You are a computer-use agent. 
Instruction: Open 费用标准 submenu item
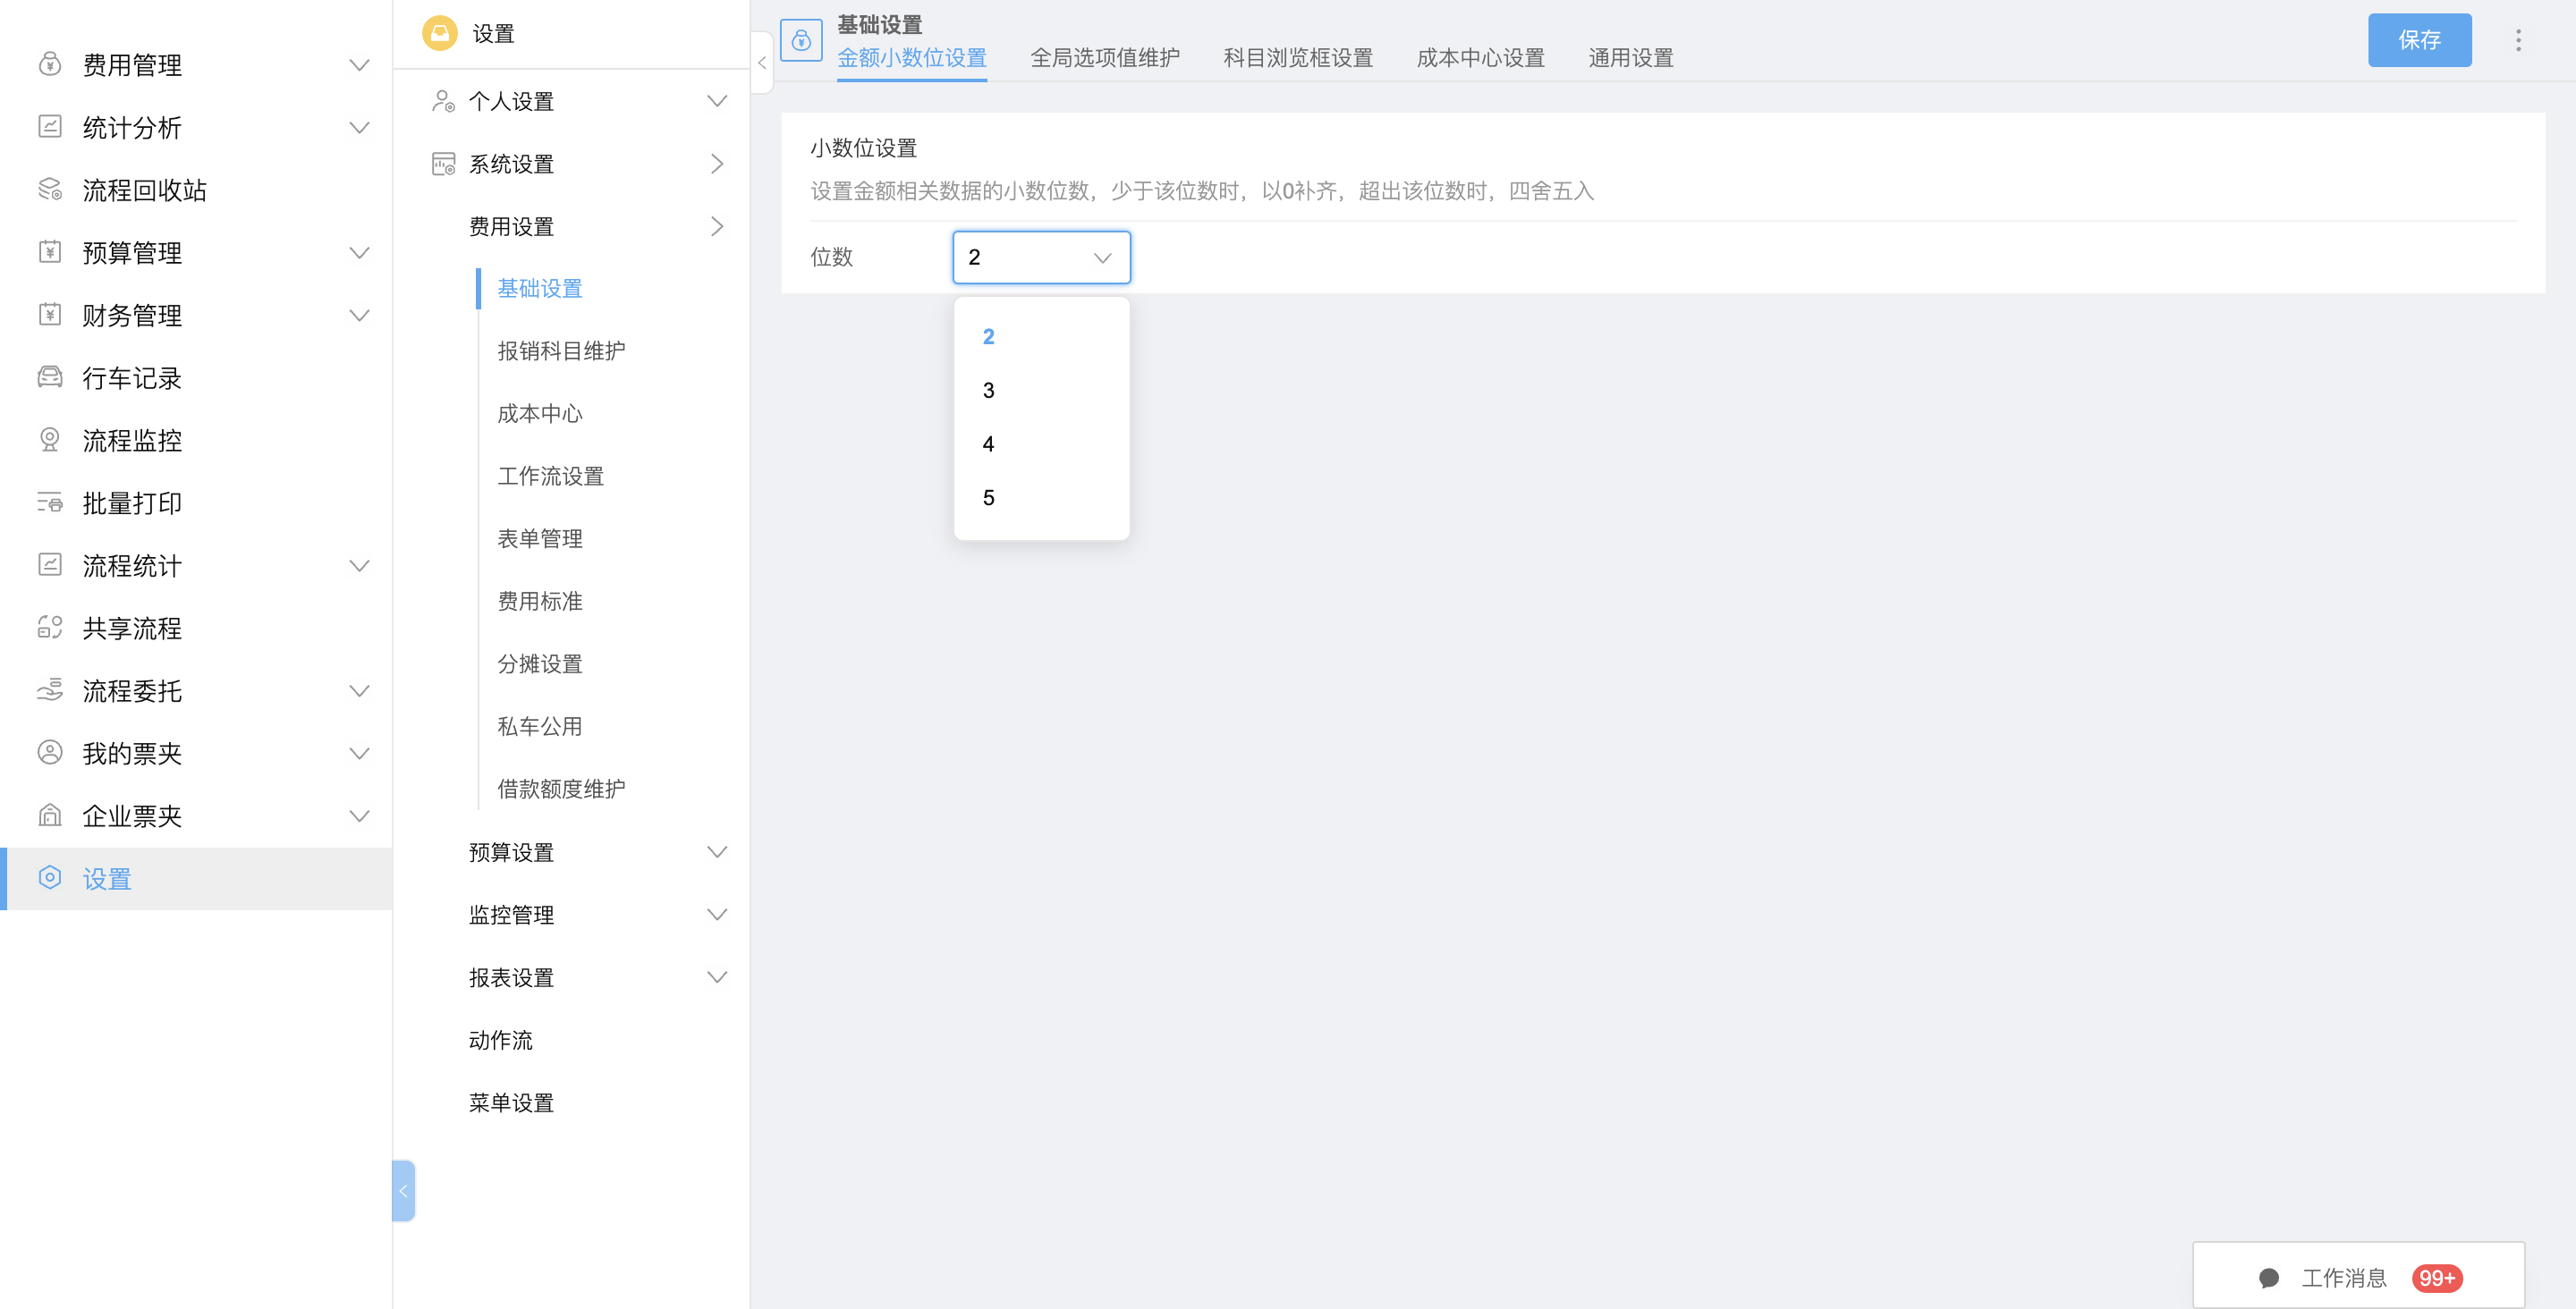click(540, 601)
